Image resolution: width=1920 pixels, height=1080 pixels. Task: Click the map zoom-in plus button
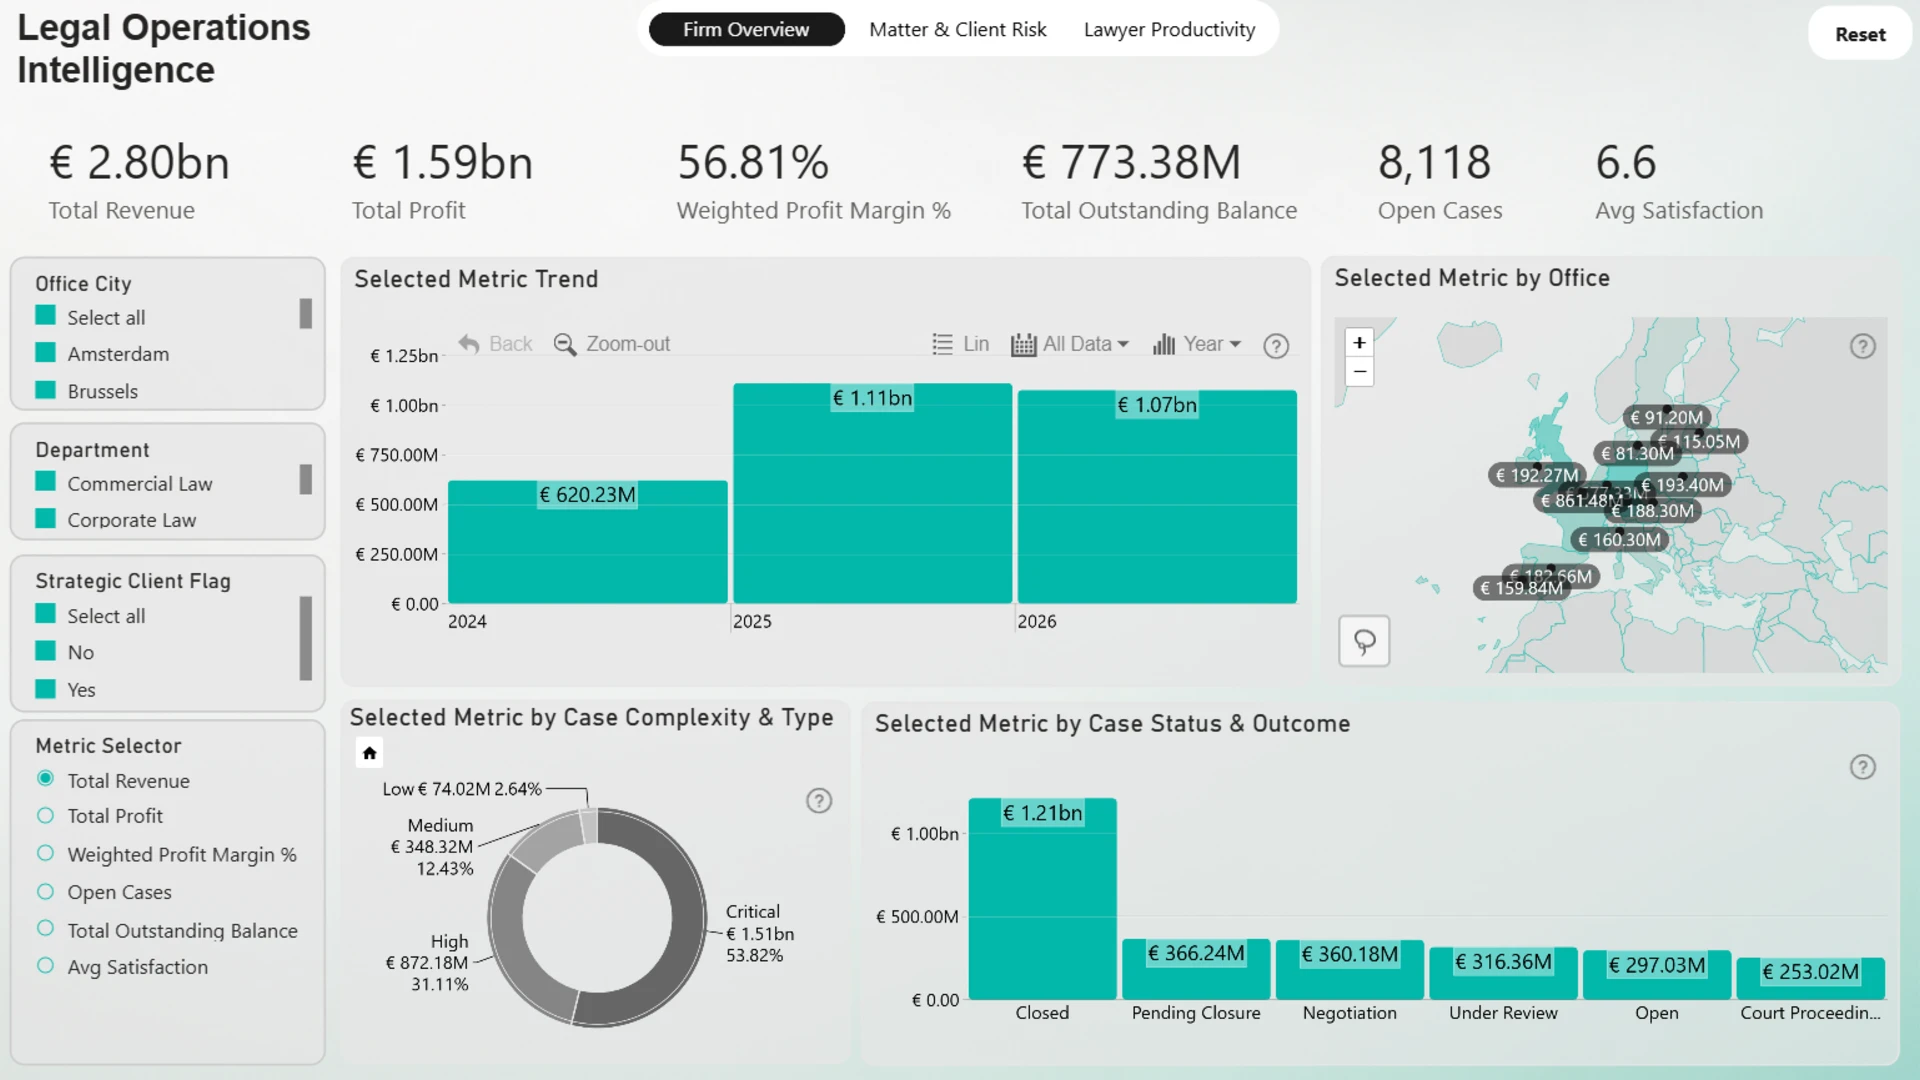[1359, 343]
